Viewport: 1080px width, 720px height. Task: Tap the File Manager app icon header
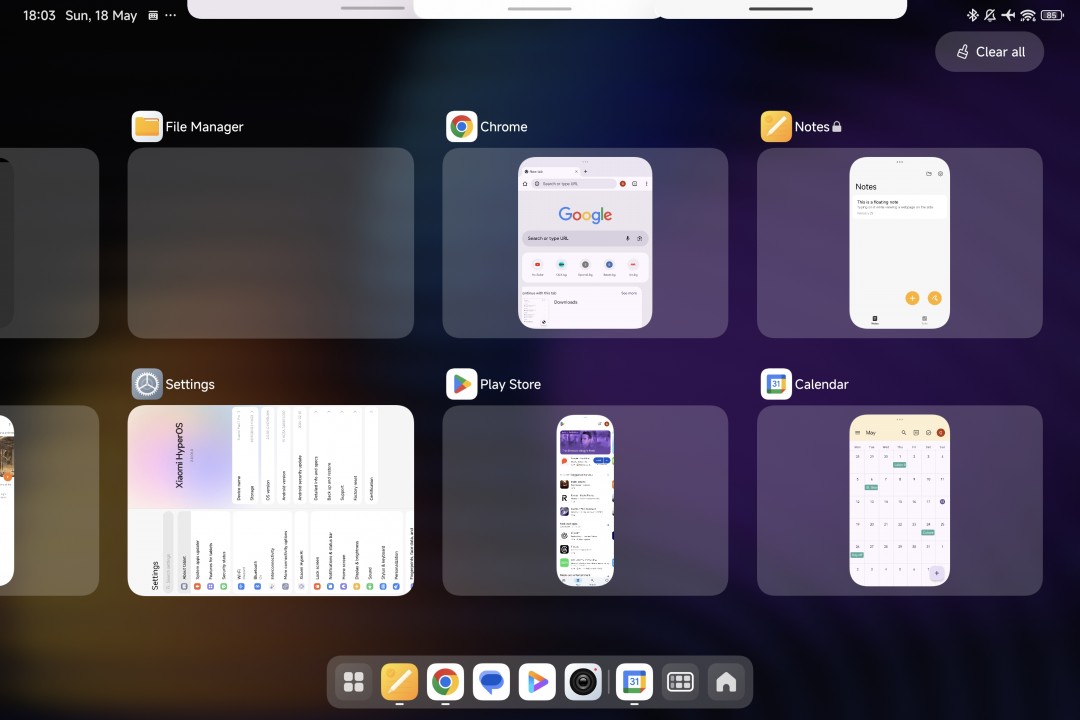(x=147, y=127)
